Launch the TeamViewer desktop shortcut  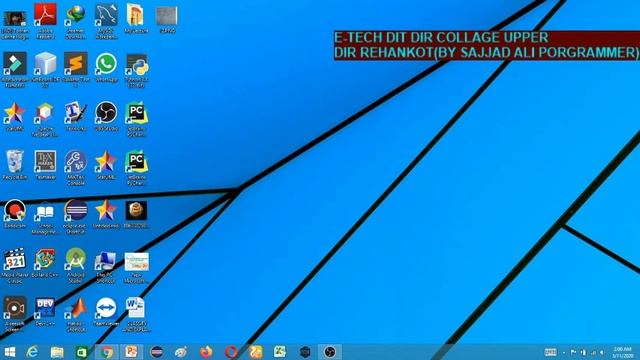click(x=106, y=308)
